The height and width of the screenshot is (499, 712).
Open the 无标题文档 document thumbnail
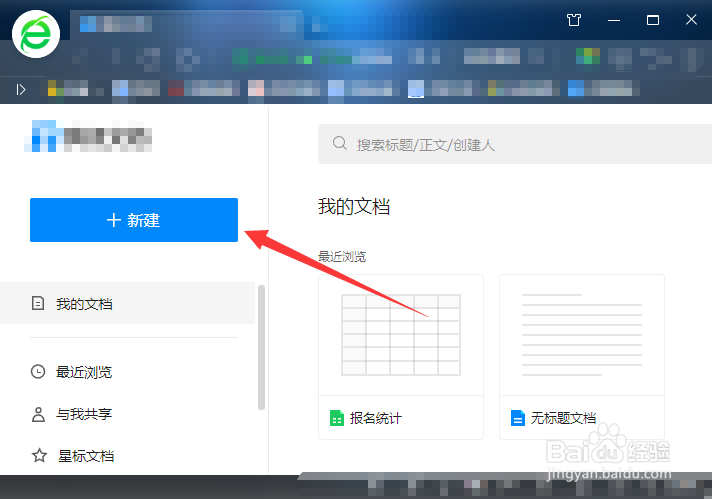(x=582, y=335)
